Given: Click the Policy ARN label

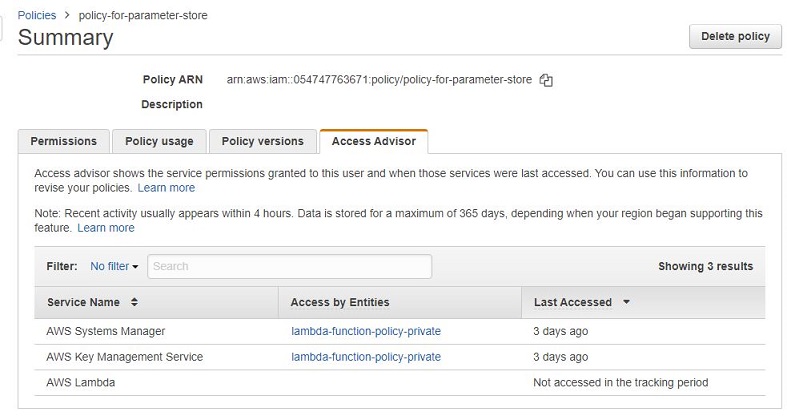Looking at the screenshot, I should tap(173, 80).
